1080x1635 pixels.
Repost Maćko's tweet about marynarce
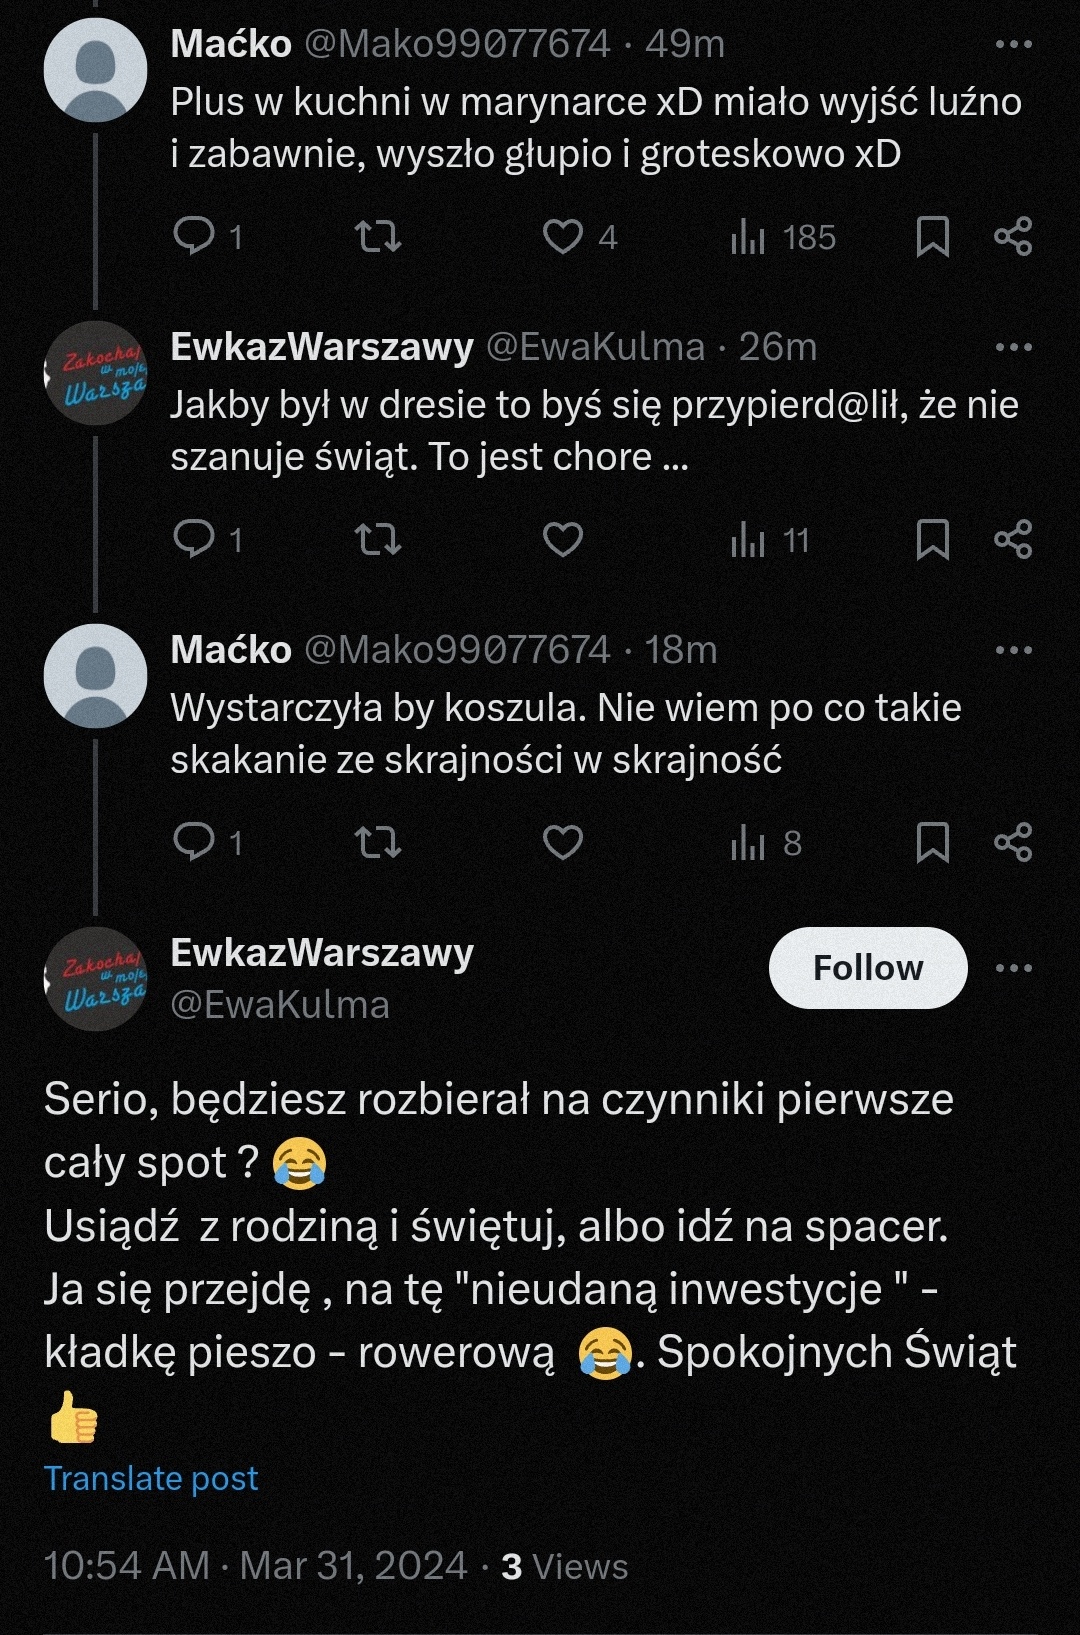[x=378, y=236]
